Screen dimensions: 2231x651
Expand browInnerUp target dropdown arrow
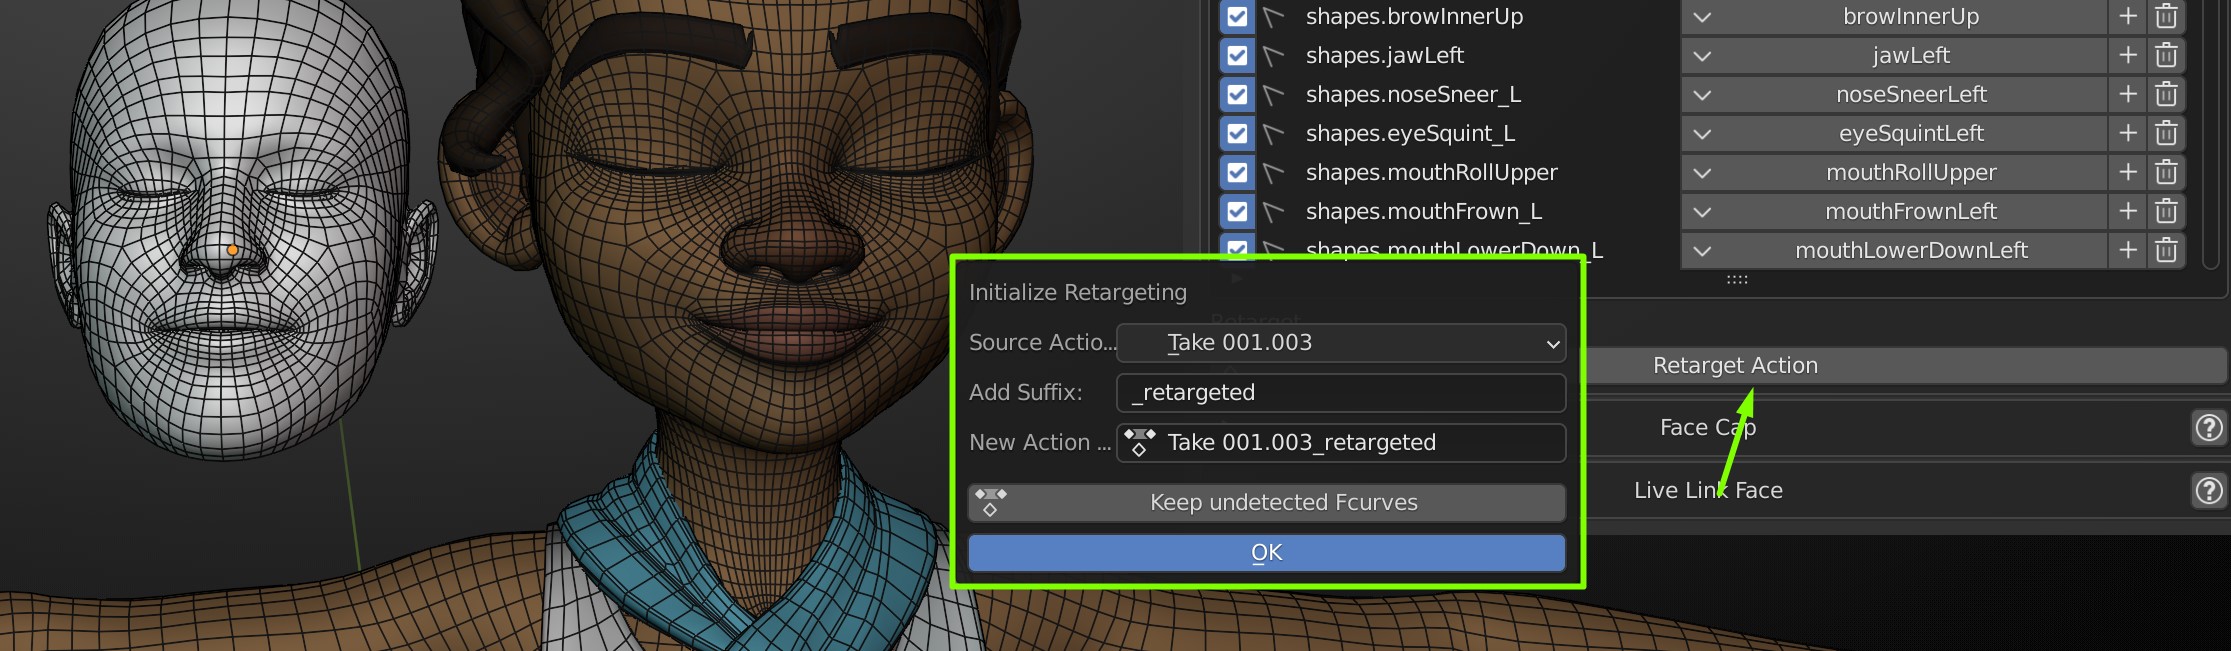(x=1701, y=16)
